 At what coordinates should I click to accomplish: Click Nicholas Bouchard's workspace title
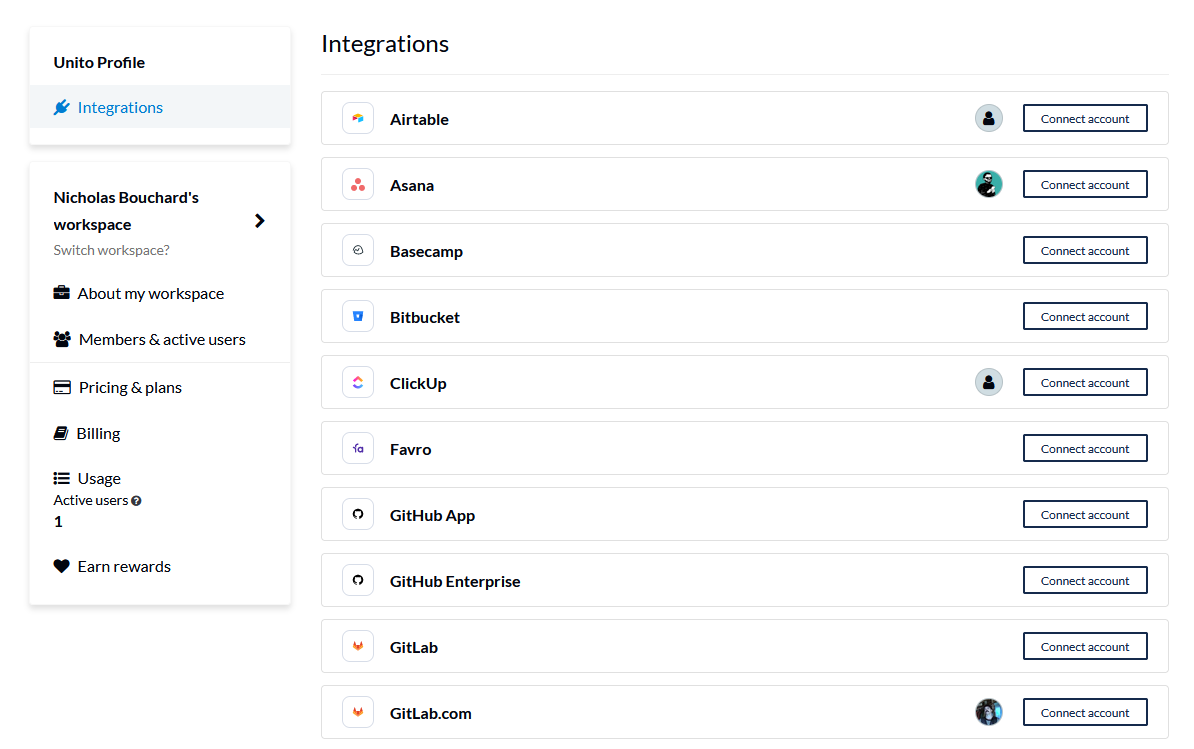pyautogui.click(x=126, y=211)
